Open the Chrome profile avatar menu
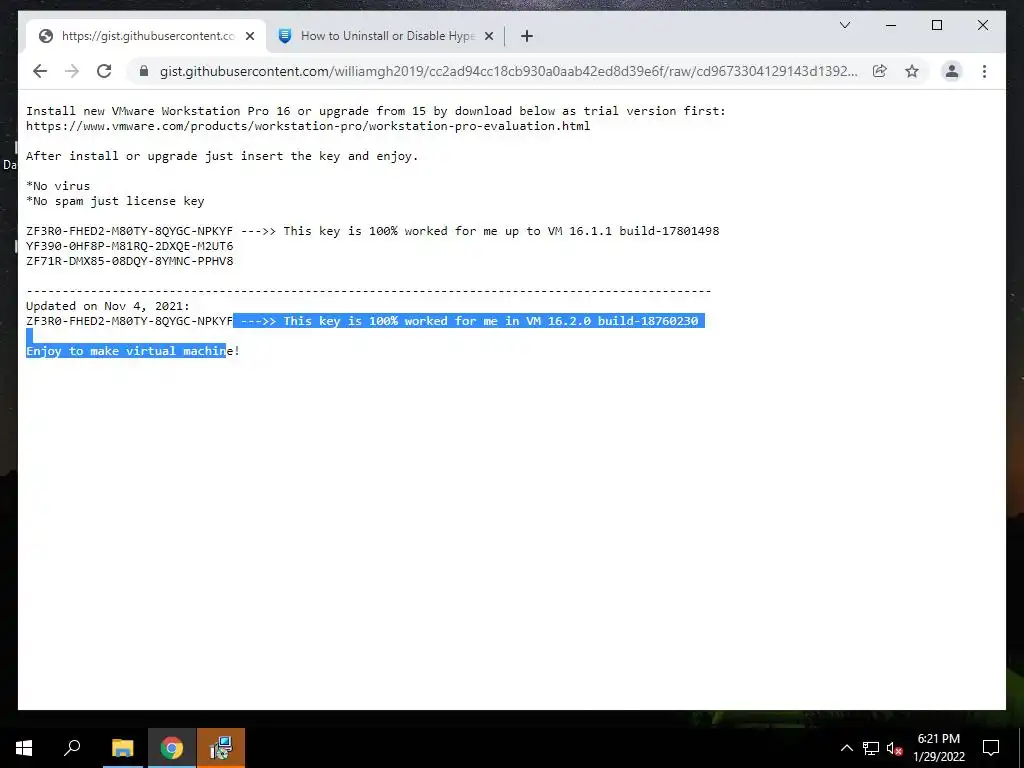 [x=952, y=71]
